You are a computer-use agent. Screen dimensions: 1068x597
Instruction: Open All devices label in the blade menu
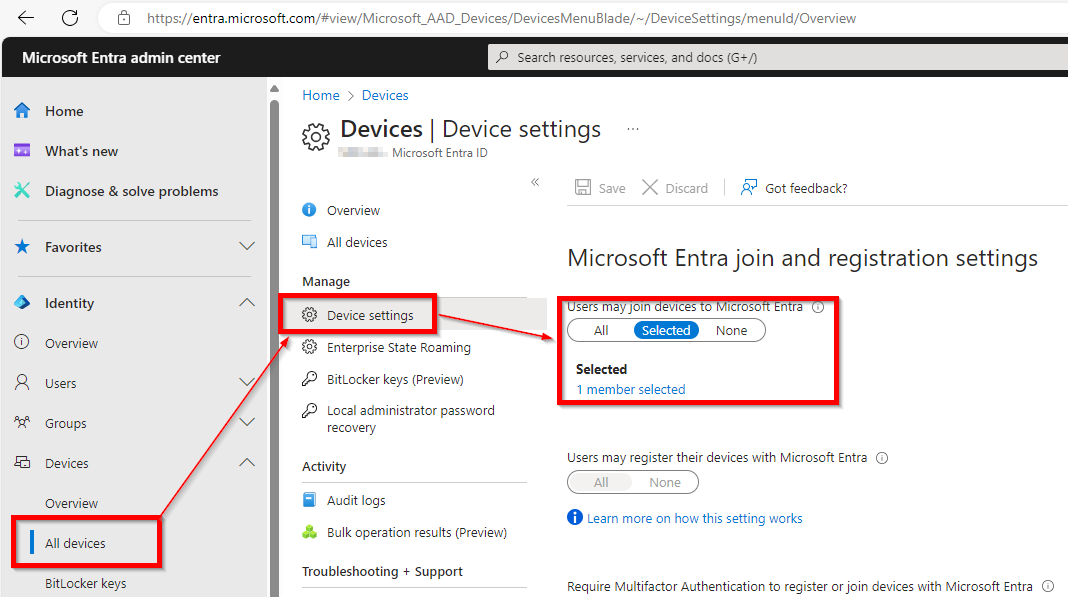357,243
